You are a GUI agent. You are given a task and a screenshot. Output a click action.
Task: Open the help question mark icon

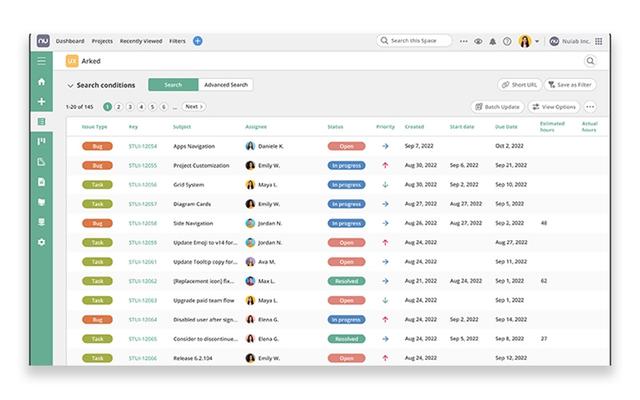[x=507, y=41]
